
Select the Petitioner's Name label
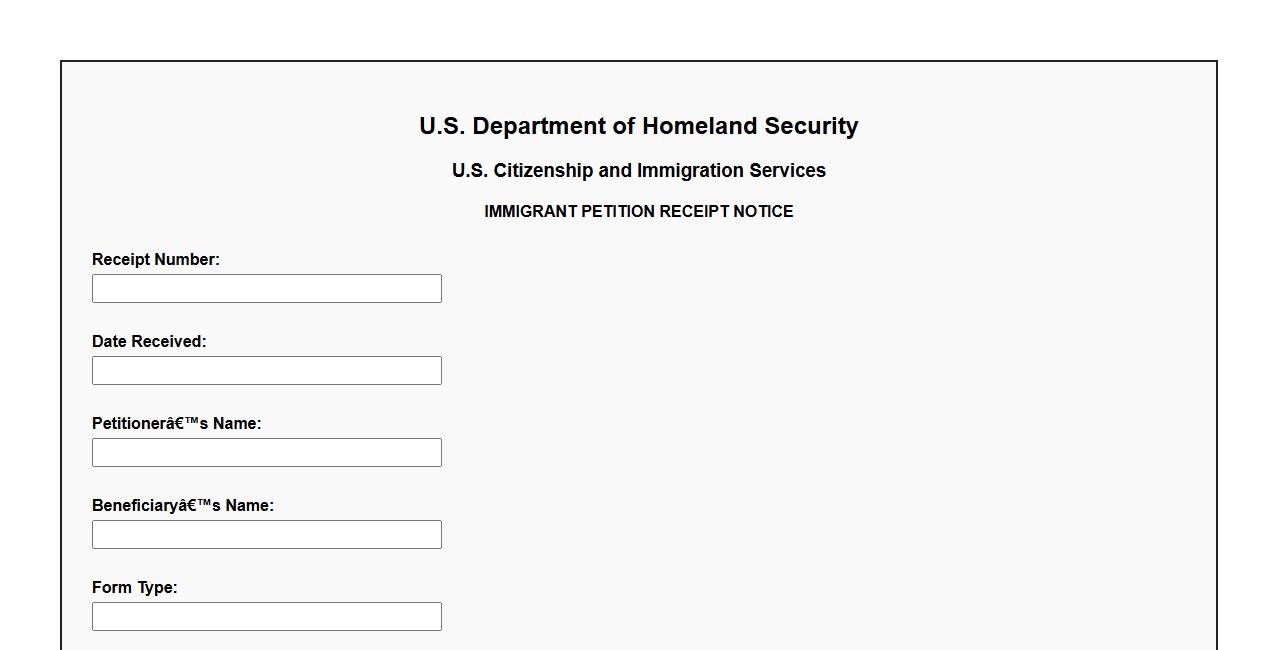click(x=176, y=424)
